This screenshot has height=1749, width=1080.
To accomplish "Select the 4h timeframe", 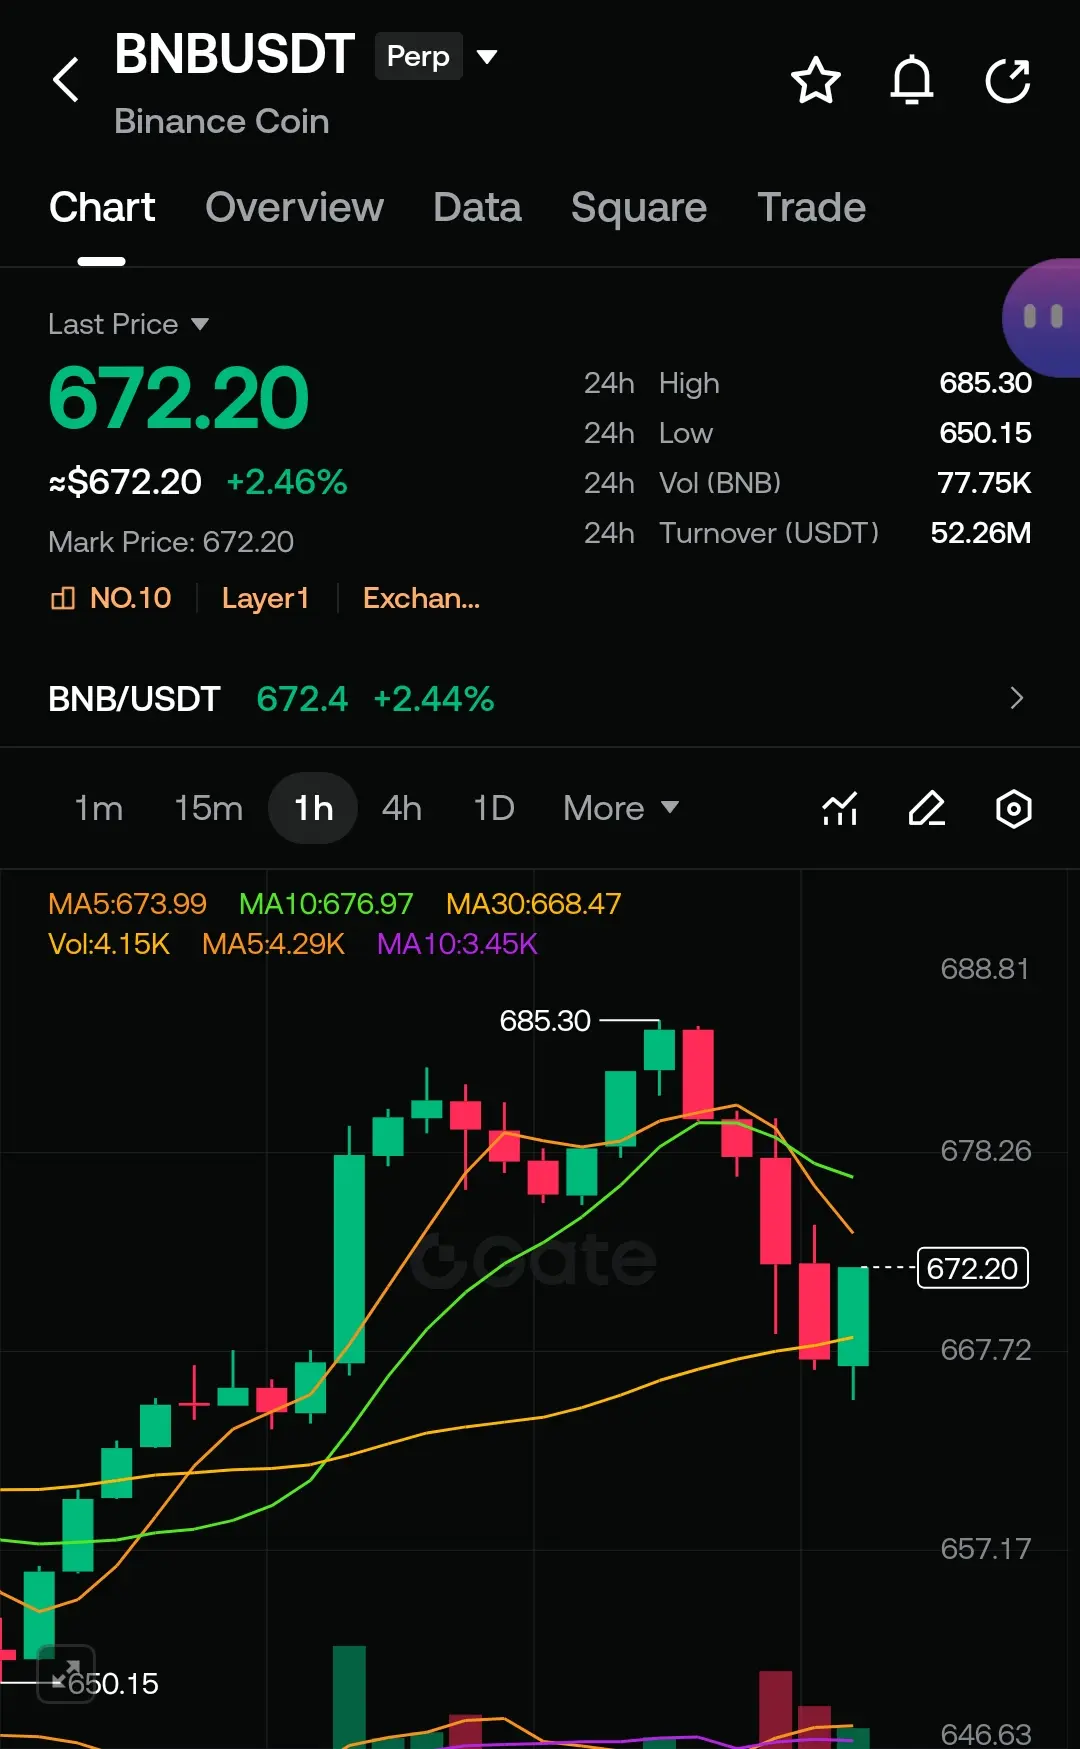I will [401, 808].
